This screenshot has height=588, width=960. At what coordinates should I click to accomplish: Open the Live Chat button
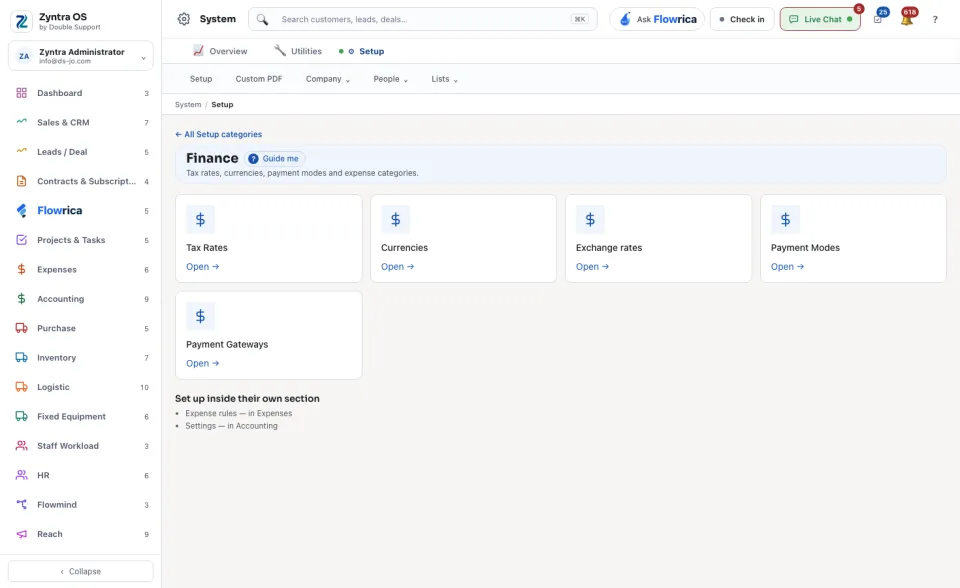point(820,19)
